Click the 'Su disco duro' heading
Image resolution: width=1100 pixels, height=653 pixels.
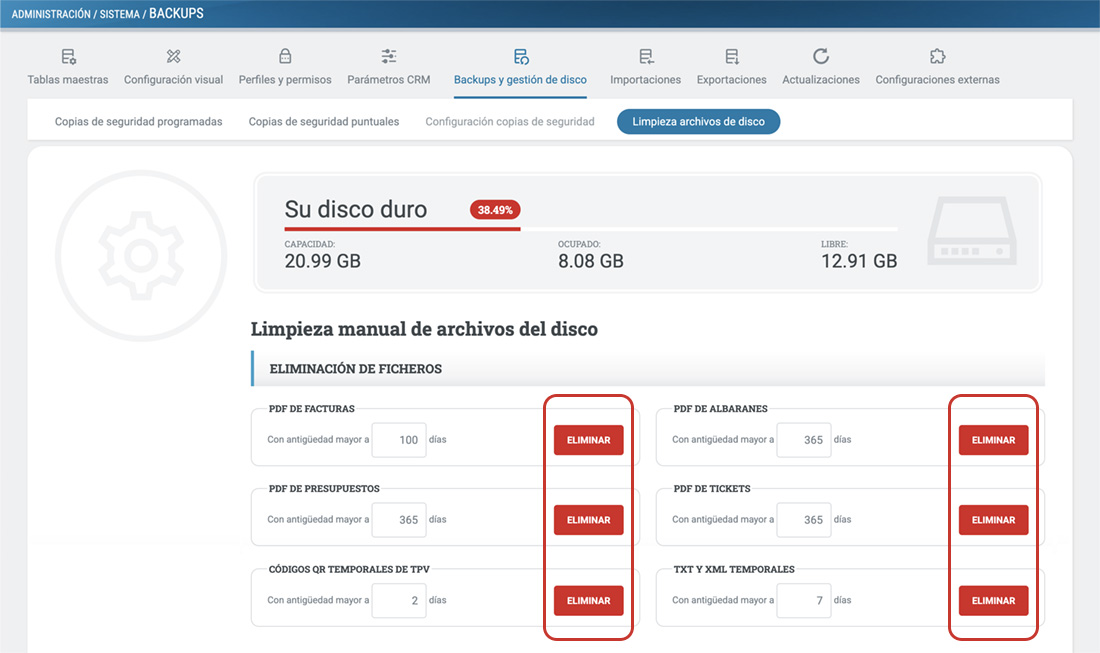coord(356,209)
